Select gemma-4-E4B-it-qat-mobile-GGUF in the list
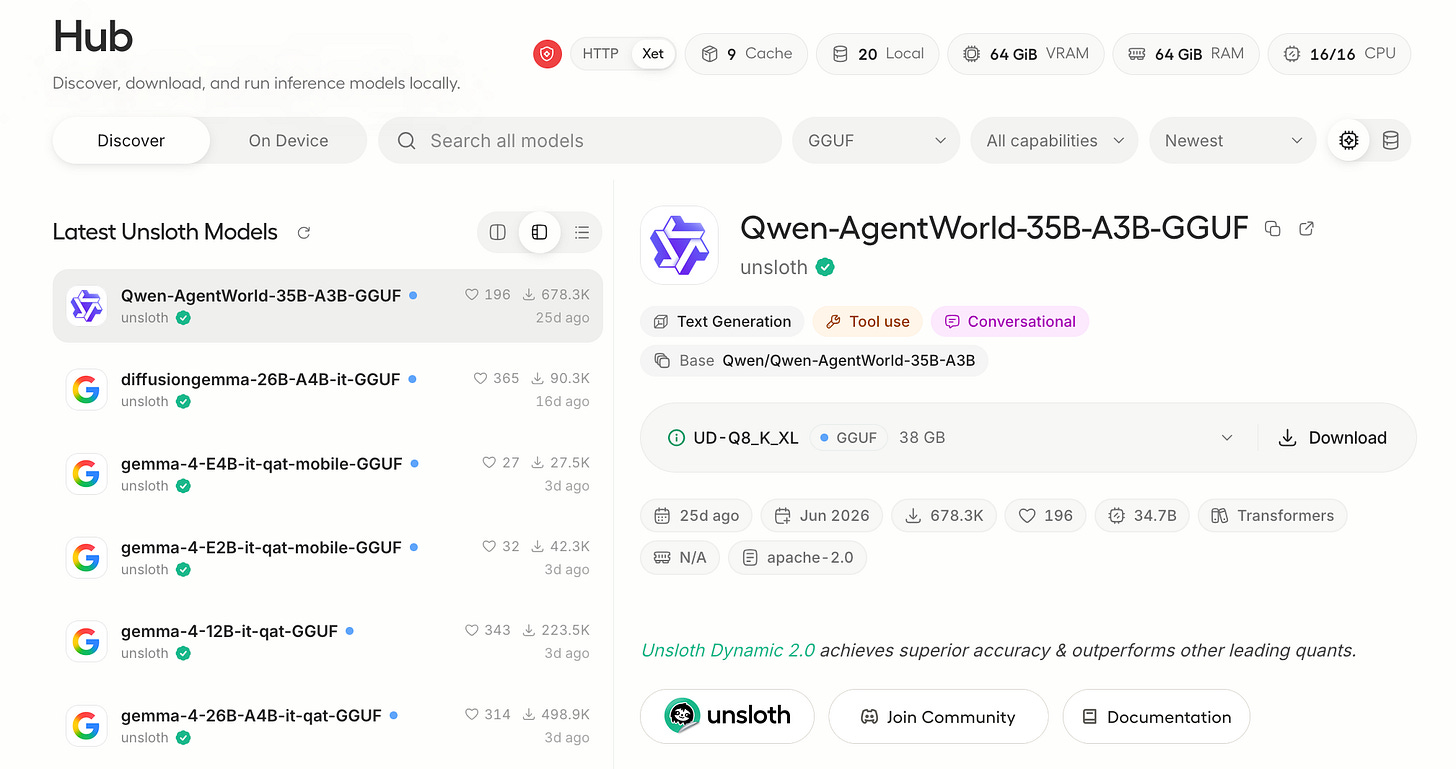 [328, 474]
